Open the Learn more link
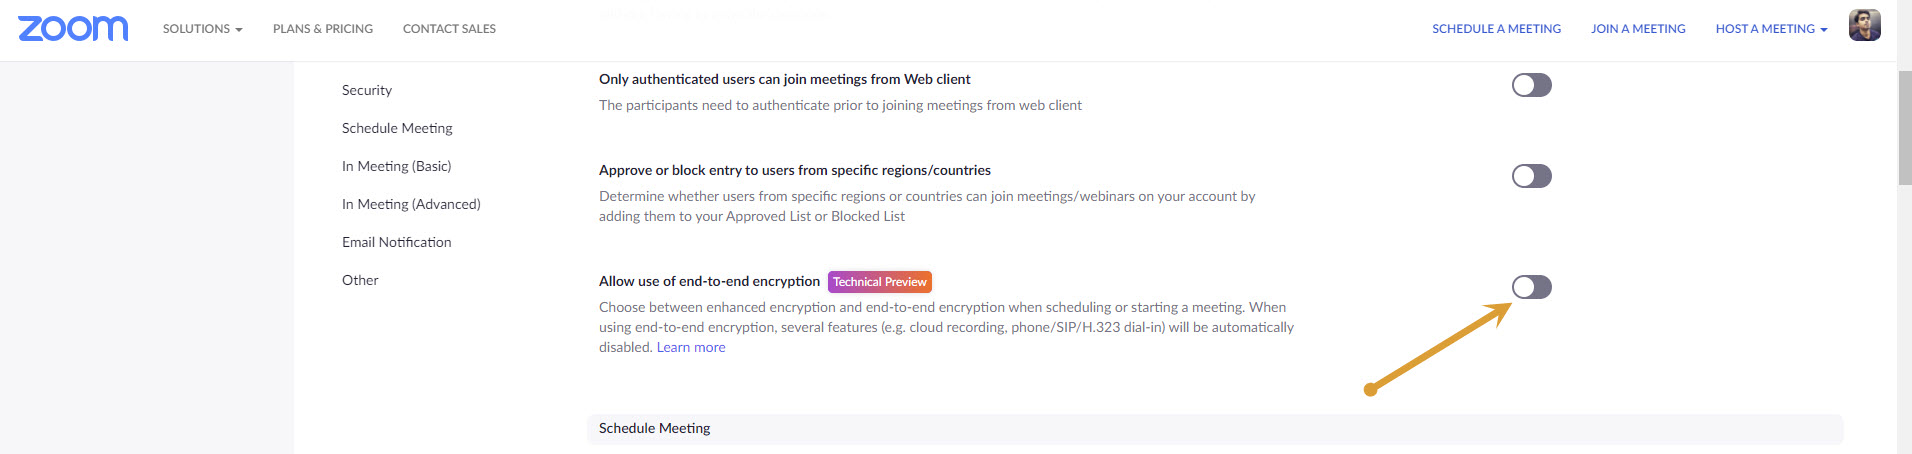 [x=691, y=347]
